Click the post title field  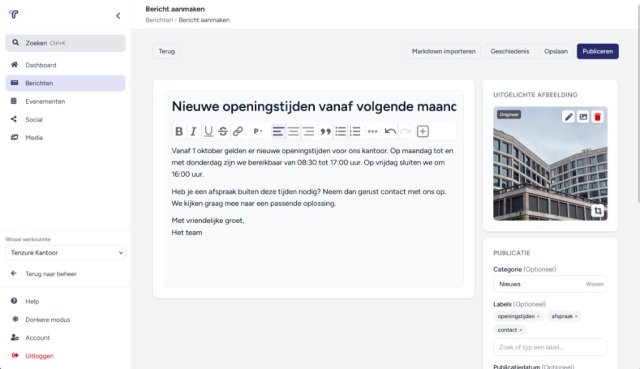[314, 107]
